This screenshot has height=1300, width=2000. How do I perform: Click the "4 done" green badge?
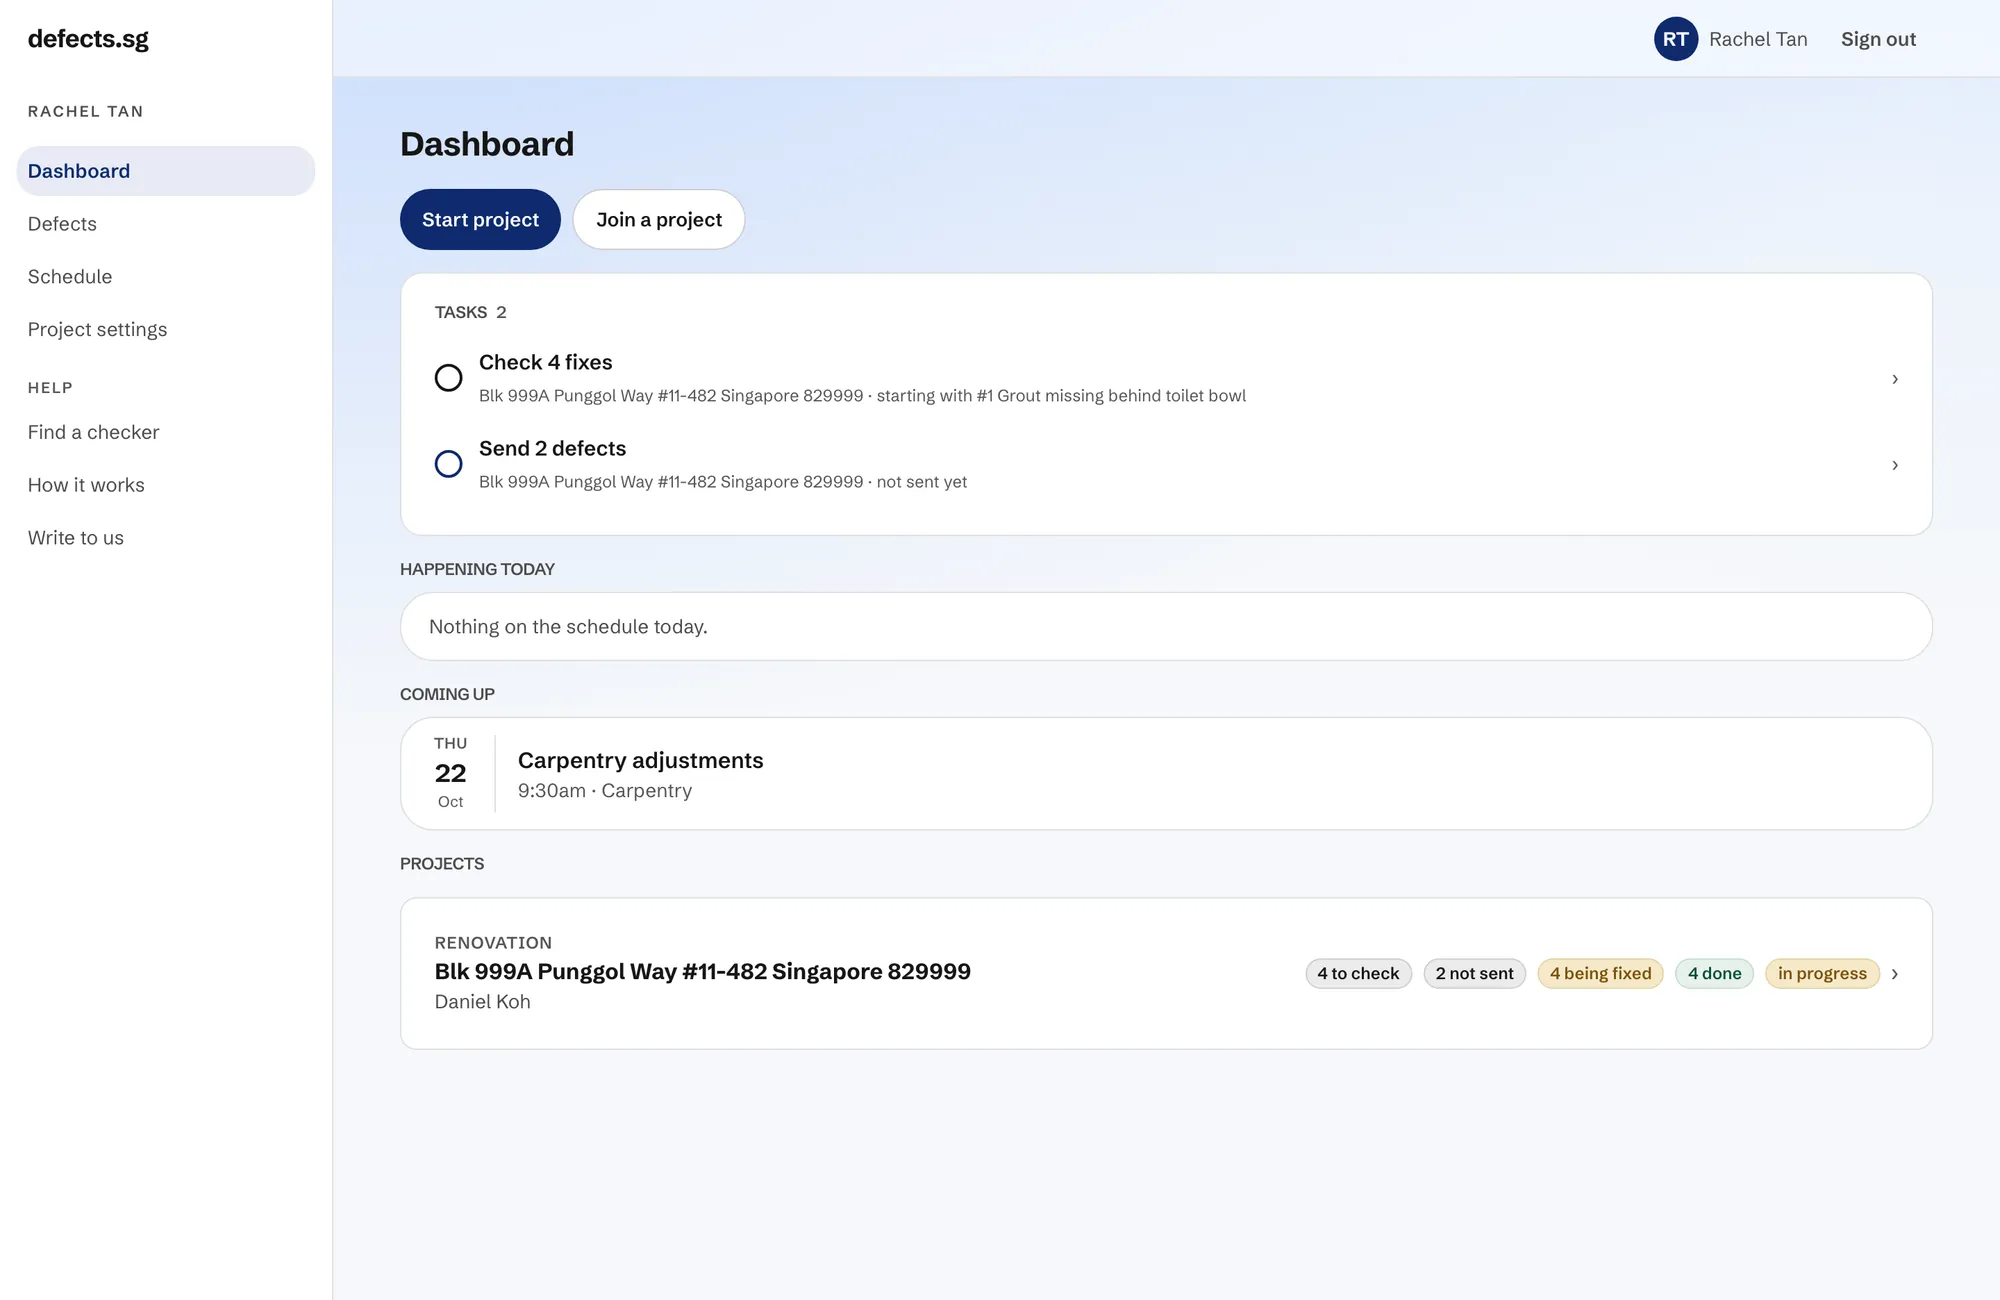(x=1714, y=974)
